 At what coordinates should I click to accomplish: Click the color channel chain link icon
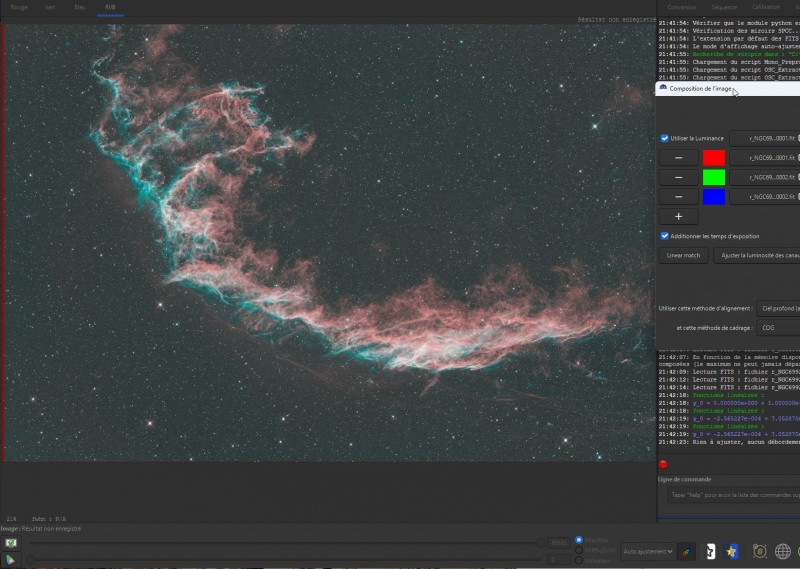pyautogui.click(x=687, y=552)
